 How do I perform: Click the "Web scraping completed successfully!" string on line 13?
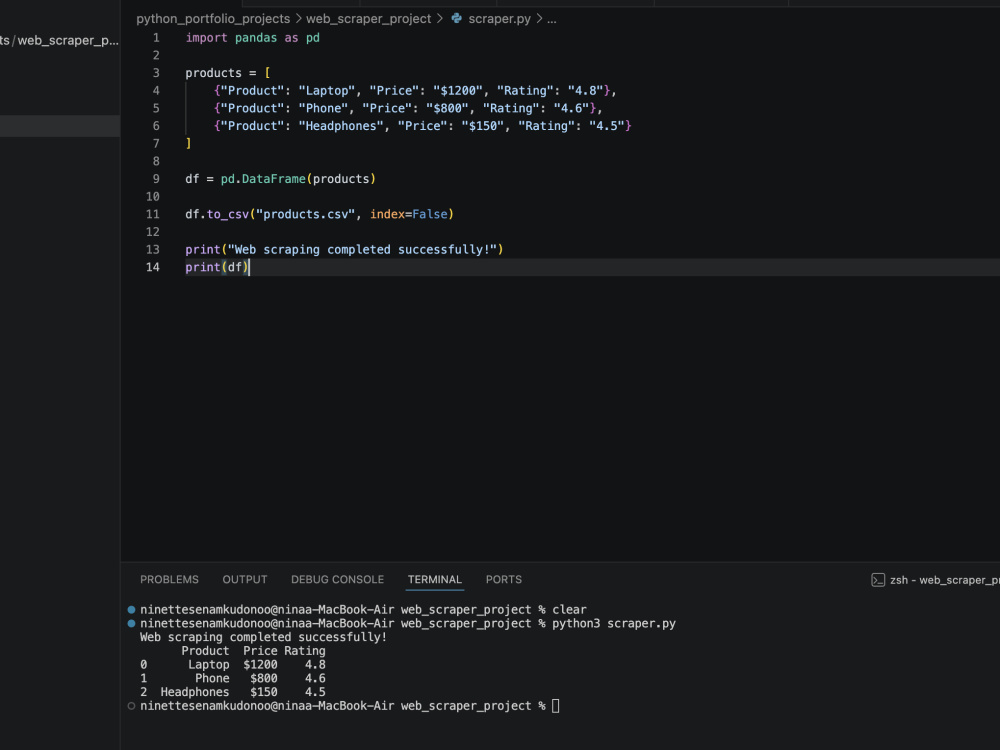pos(362,249)
